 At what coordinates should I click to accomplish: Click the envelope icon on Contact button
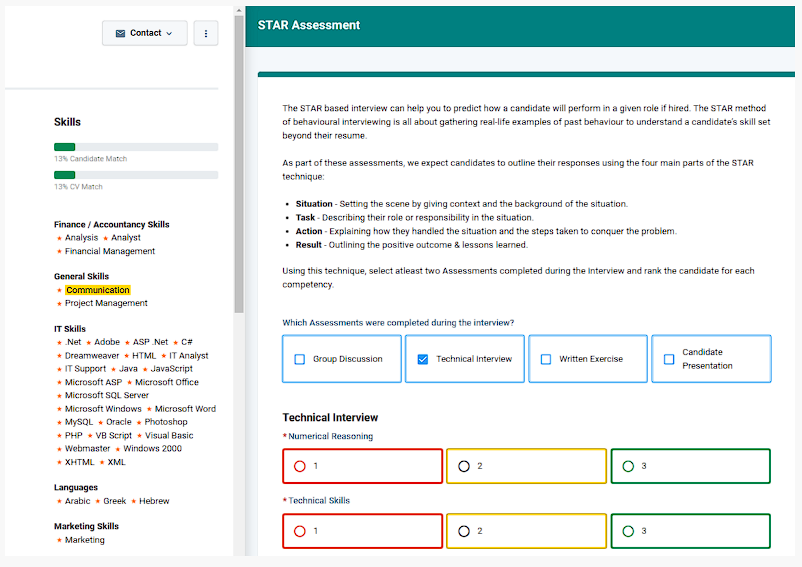(x=120, y=33)
